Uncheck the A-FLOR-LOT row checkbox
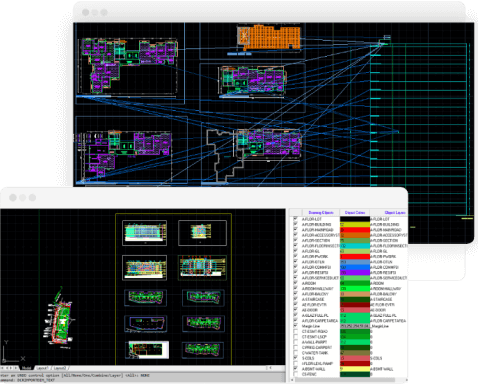478x384 pixels. click(x=295, y=219)
